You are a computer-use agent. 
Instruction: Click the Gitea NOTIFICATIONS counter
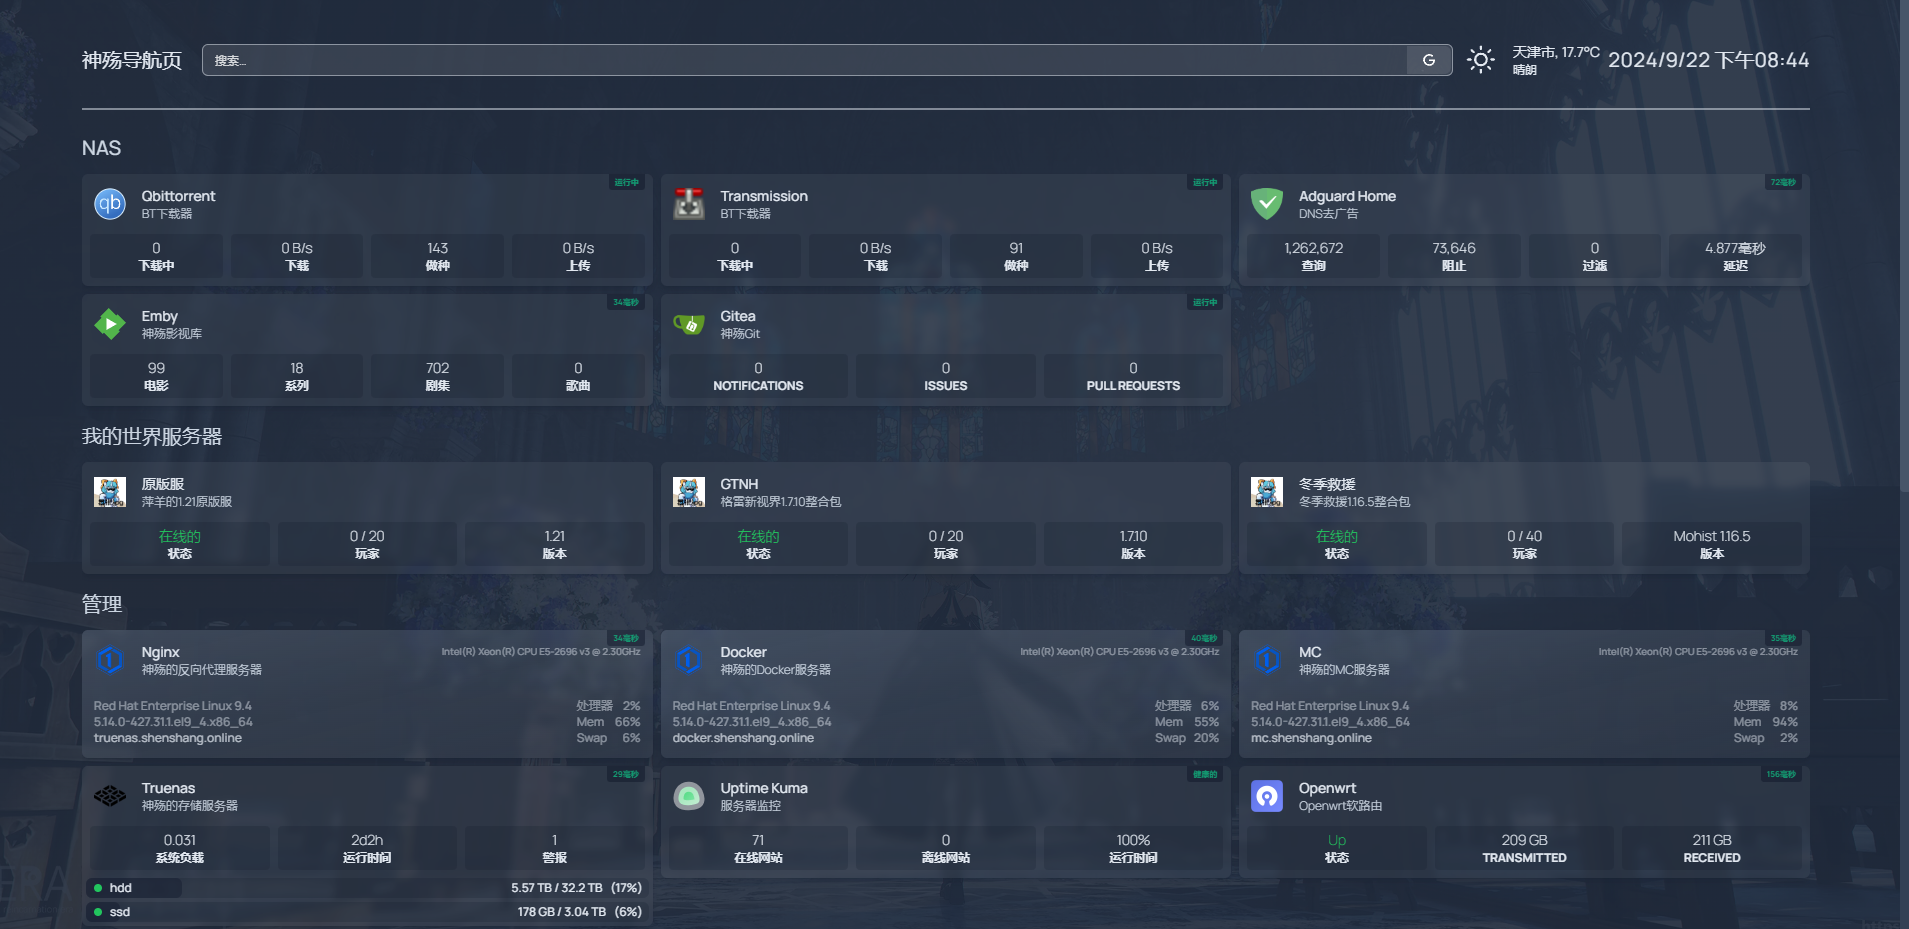coord(758,376)
